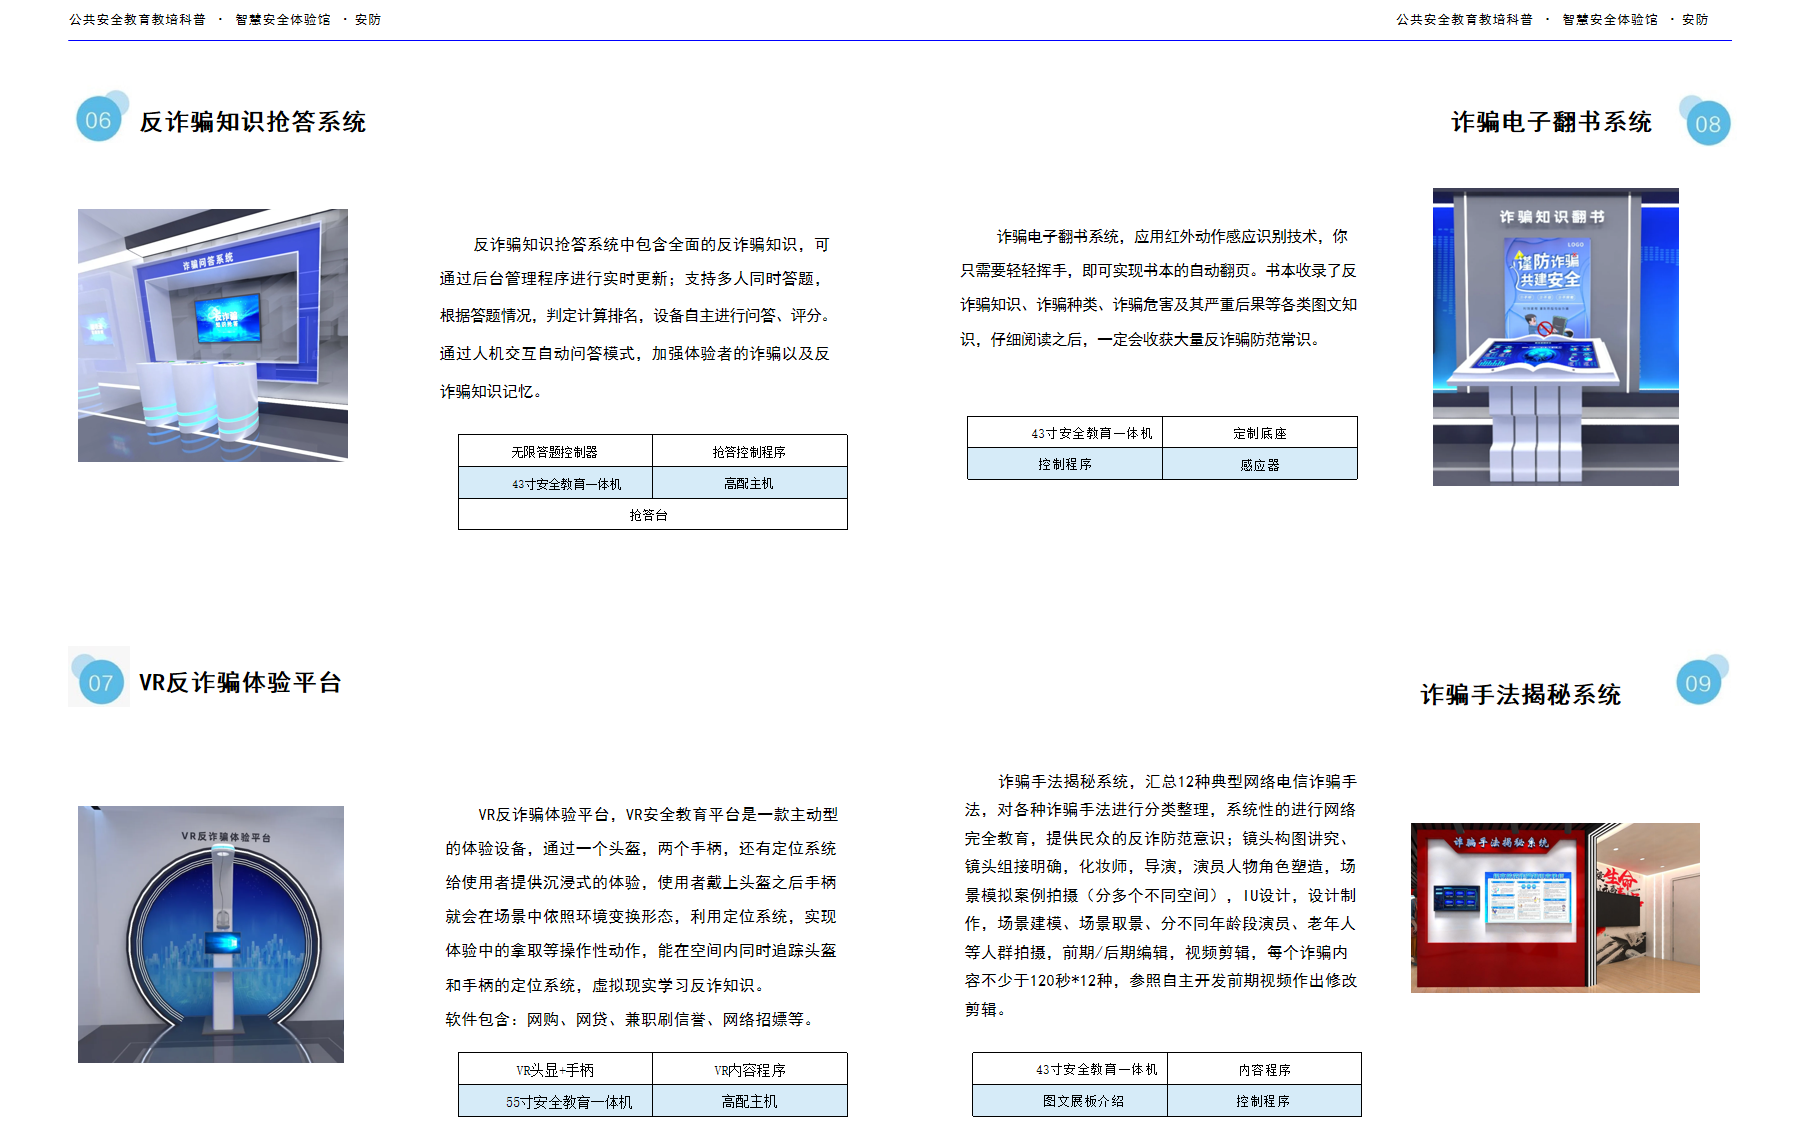This screenshot has height=1139, width=1798.
Task: Click the VR反诈骗体验平台 heading
Action: [240, 683]
